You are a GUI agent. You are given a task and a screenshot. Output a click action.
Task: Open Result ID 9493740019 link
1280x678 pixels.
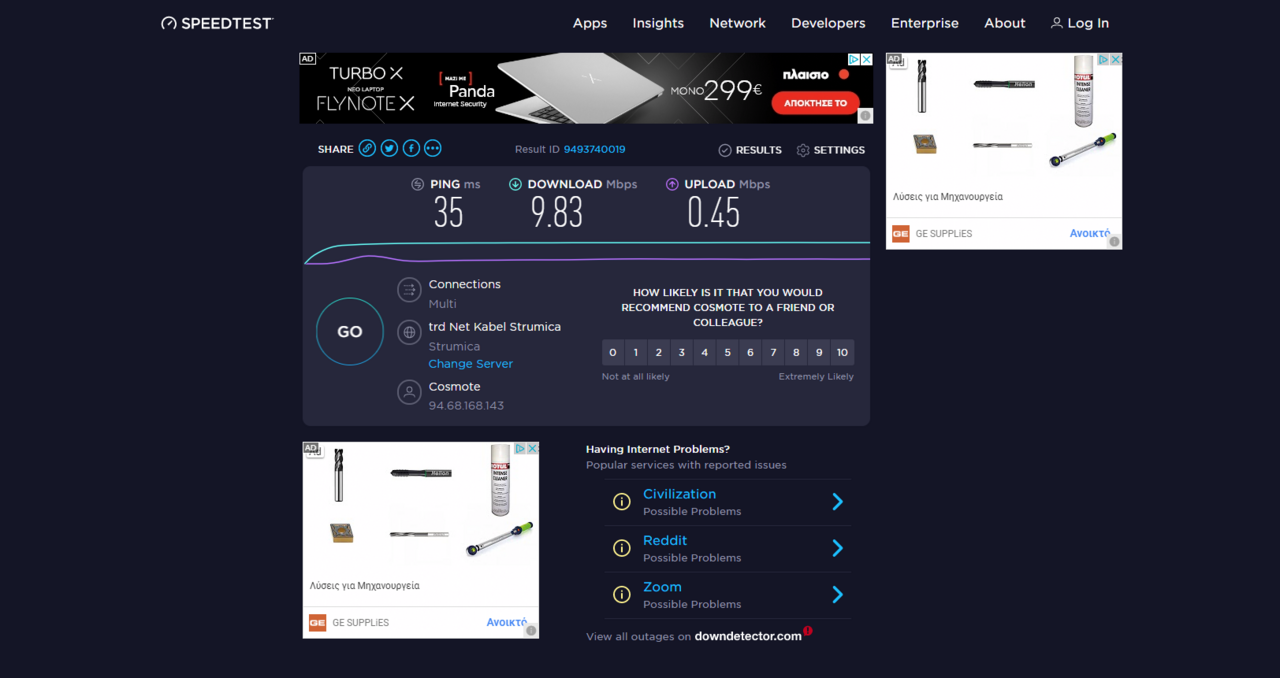pyautogui.click(x=594, y=149)
